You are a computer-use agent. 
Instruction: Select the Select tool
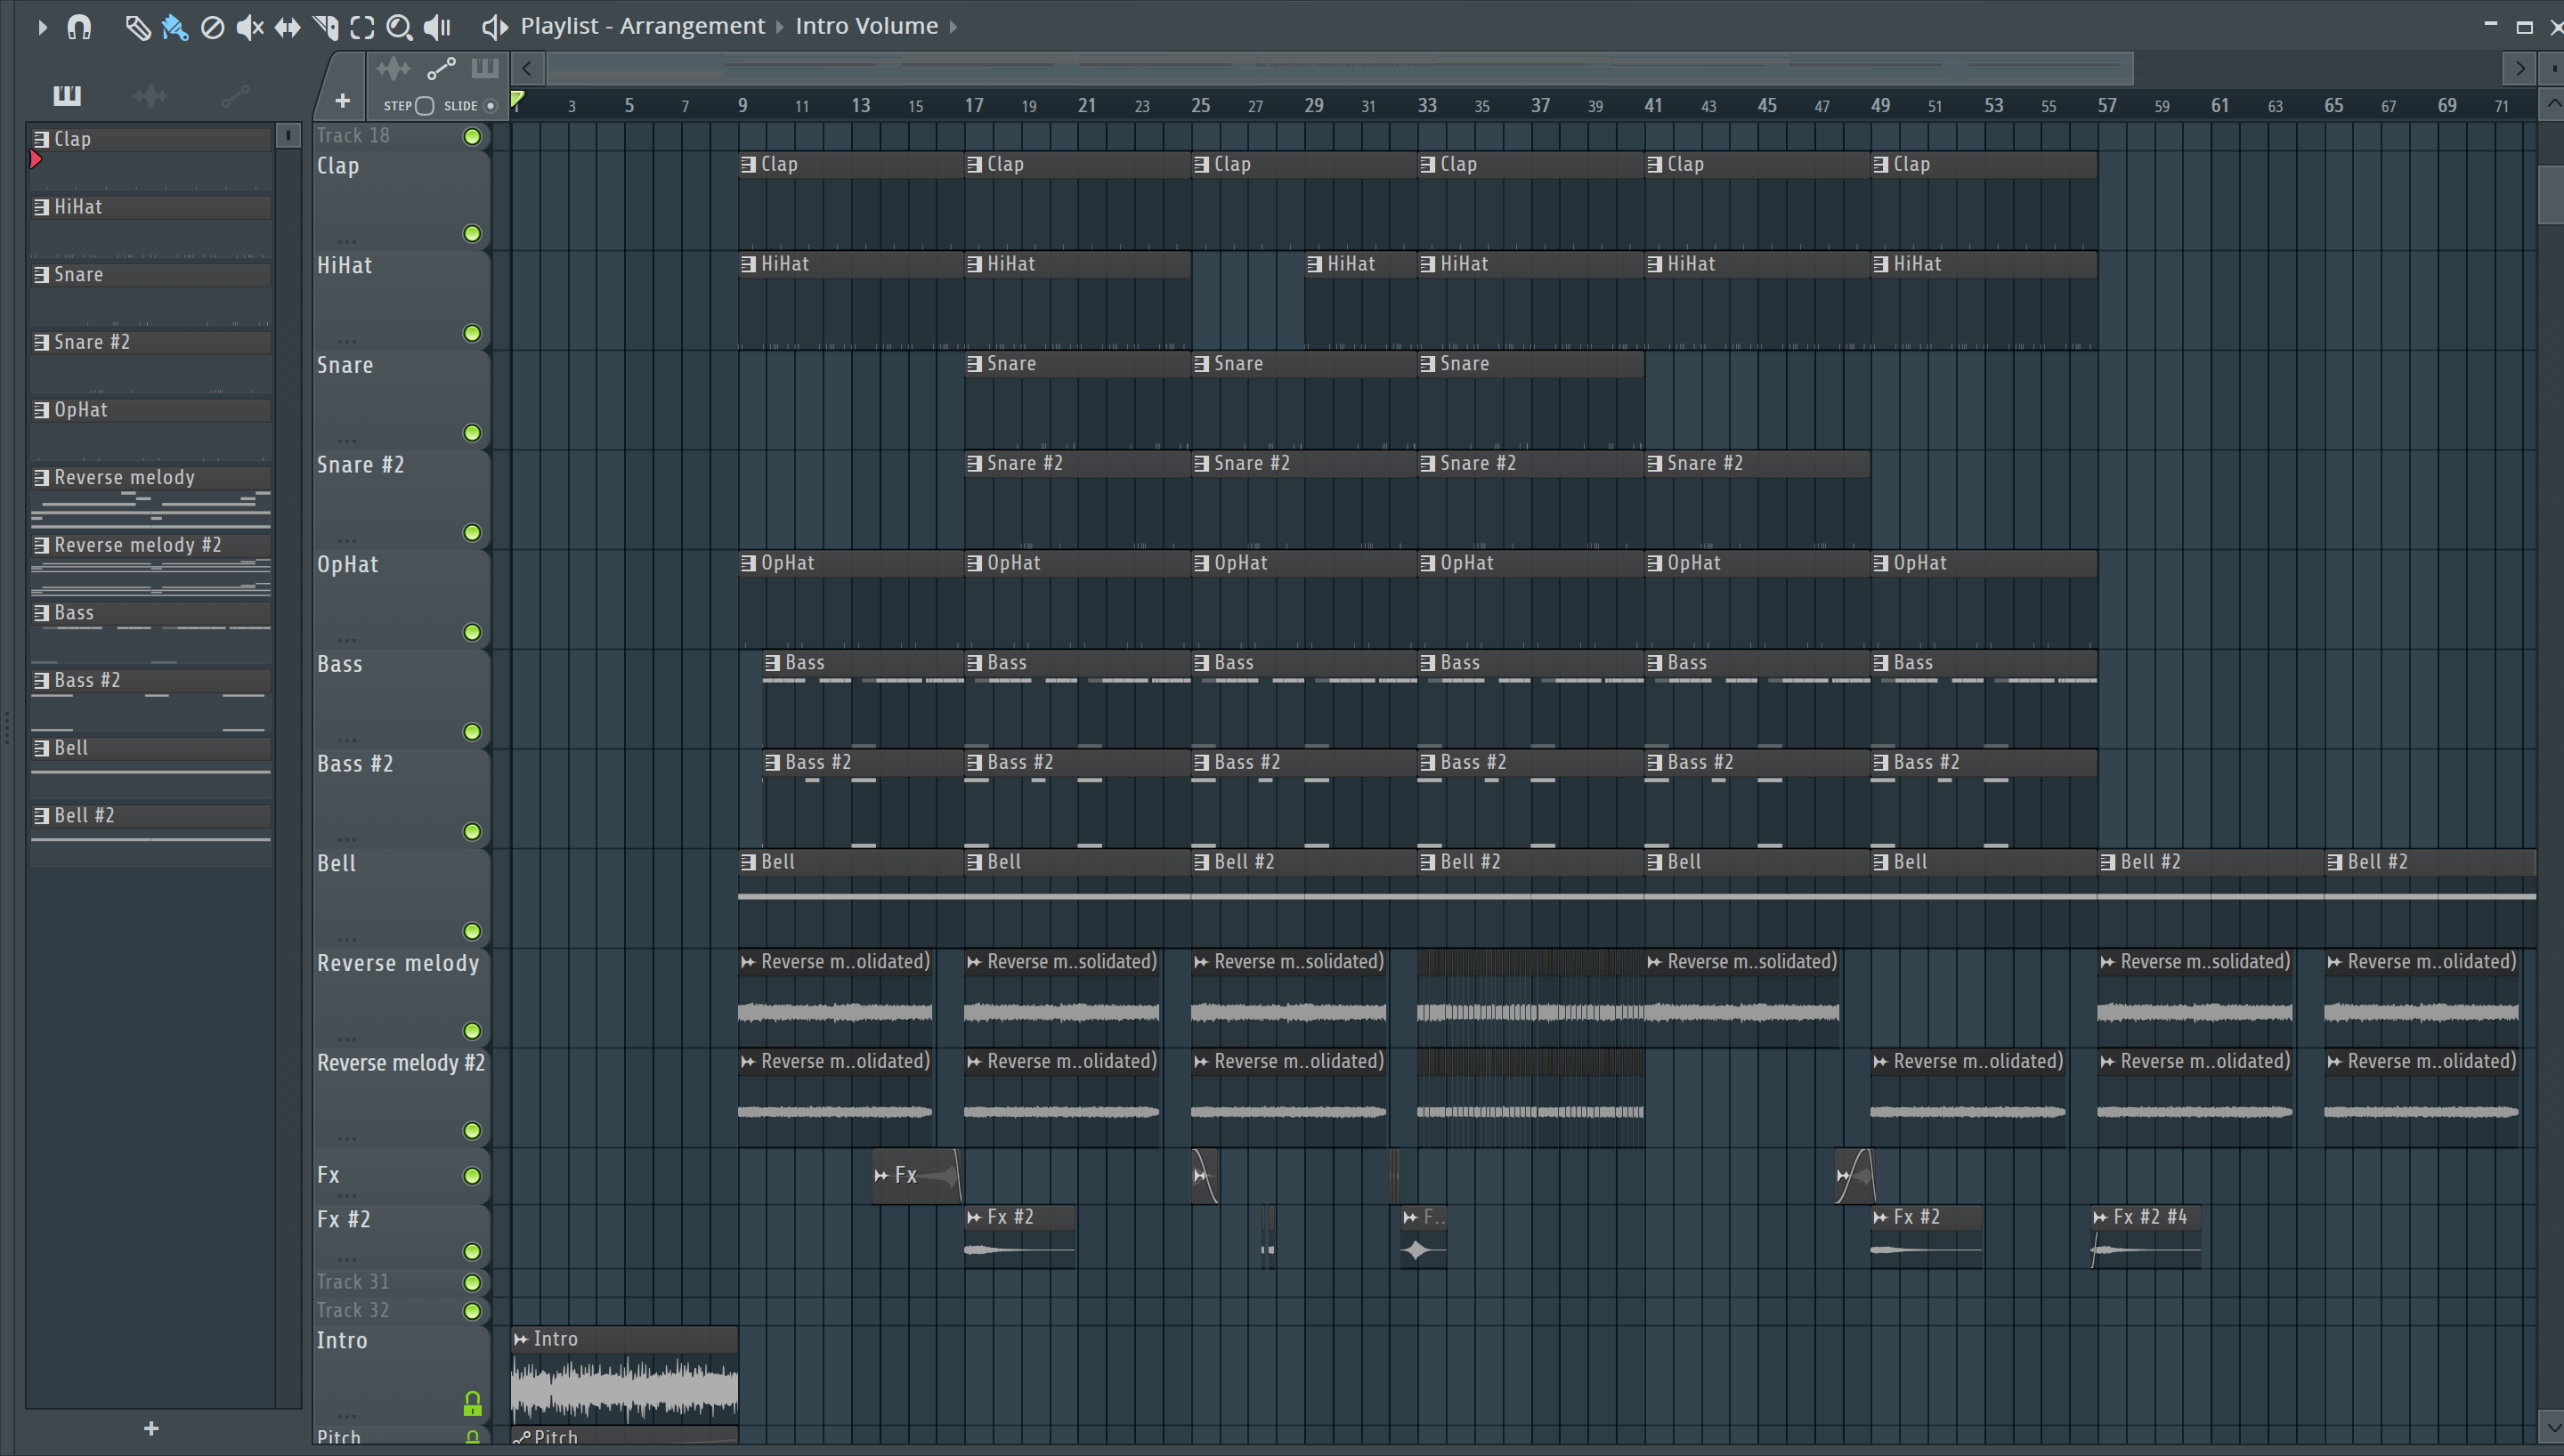coord(362,27)
